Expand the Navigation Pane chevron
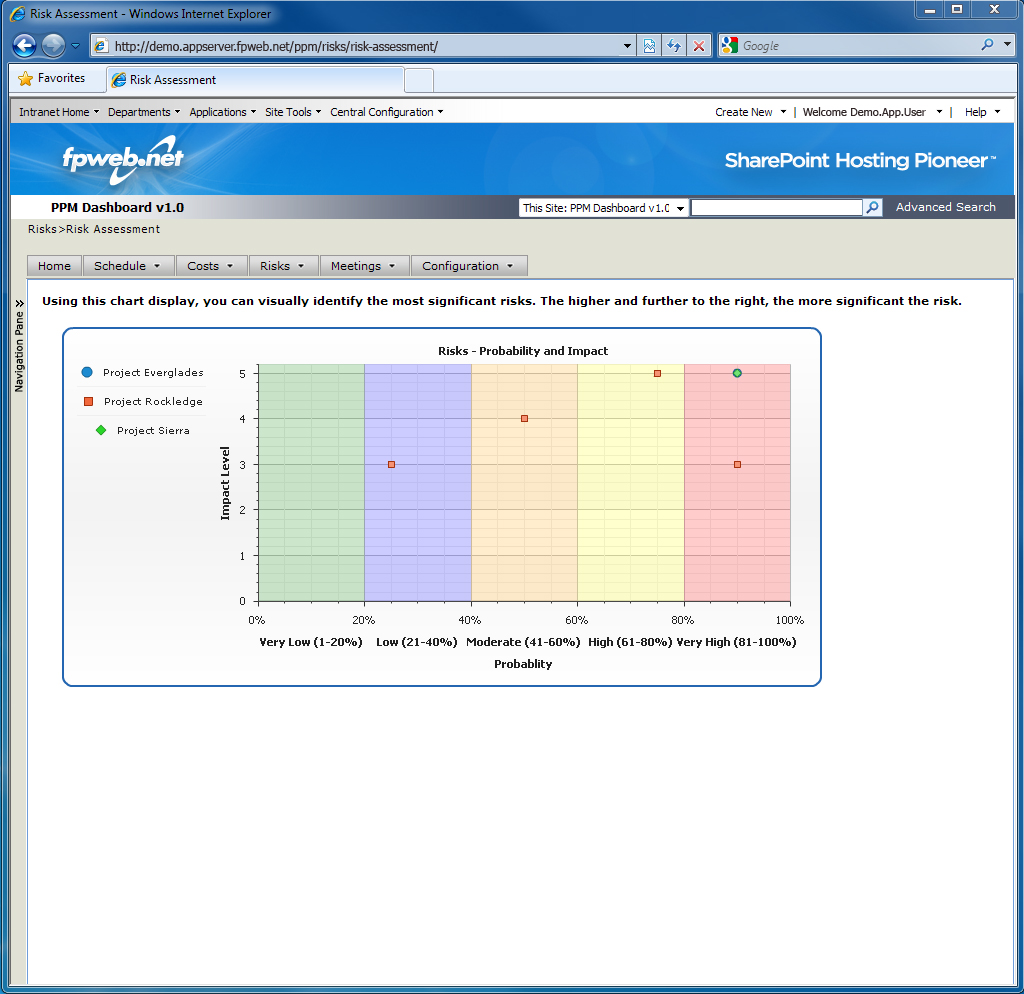Viewport: 1024px width, 994px height. [19, 303]
